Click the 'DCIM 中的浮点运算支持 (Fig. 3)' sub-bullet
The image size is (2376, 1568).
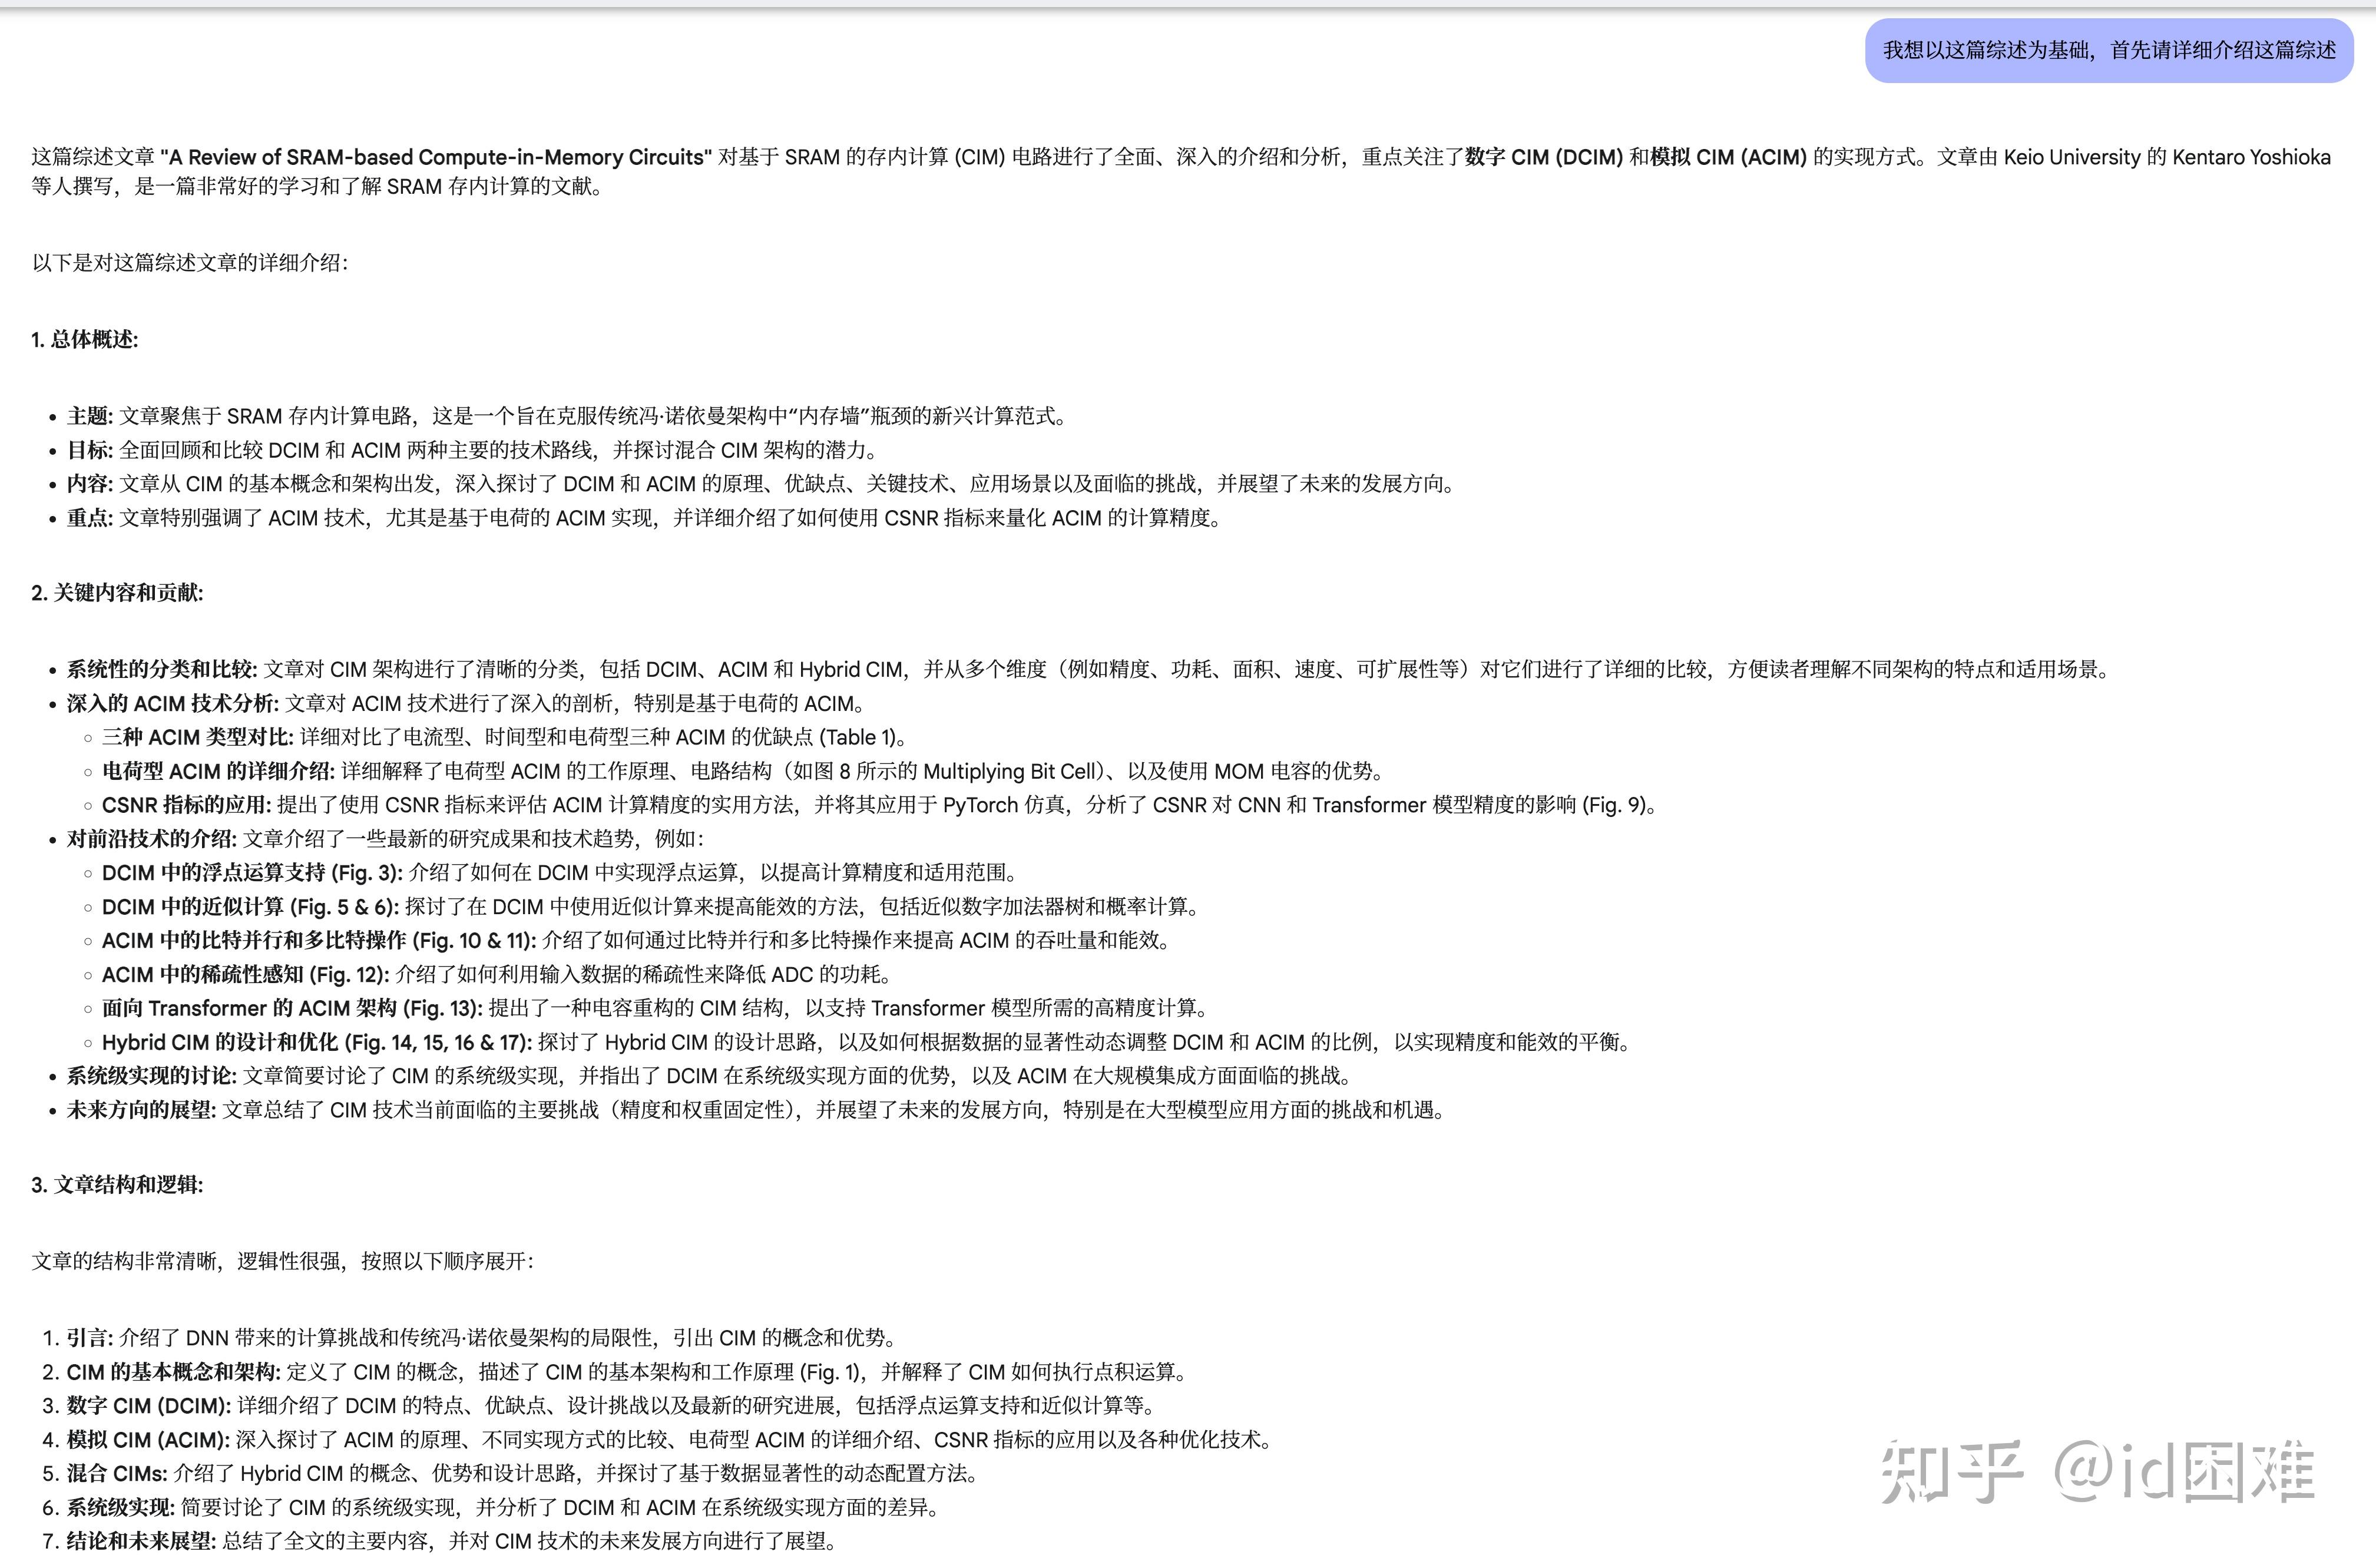[x=252, y=873]
